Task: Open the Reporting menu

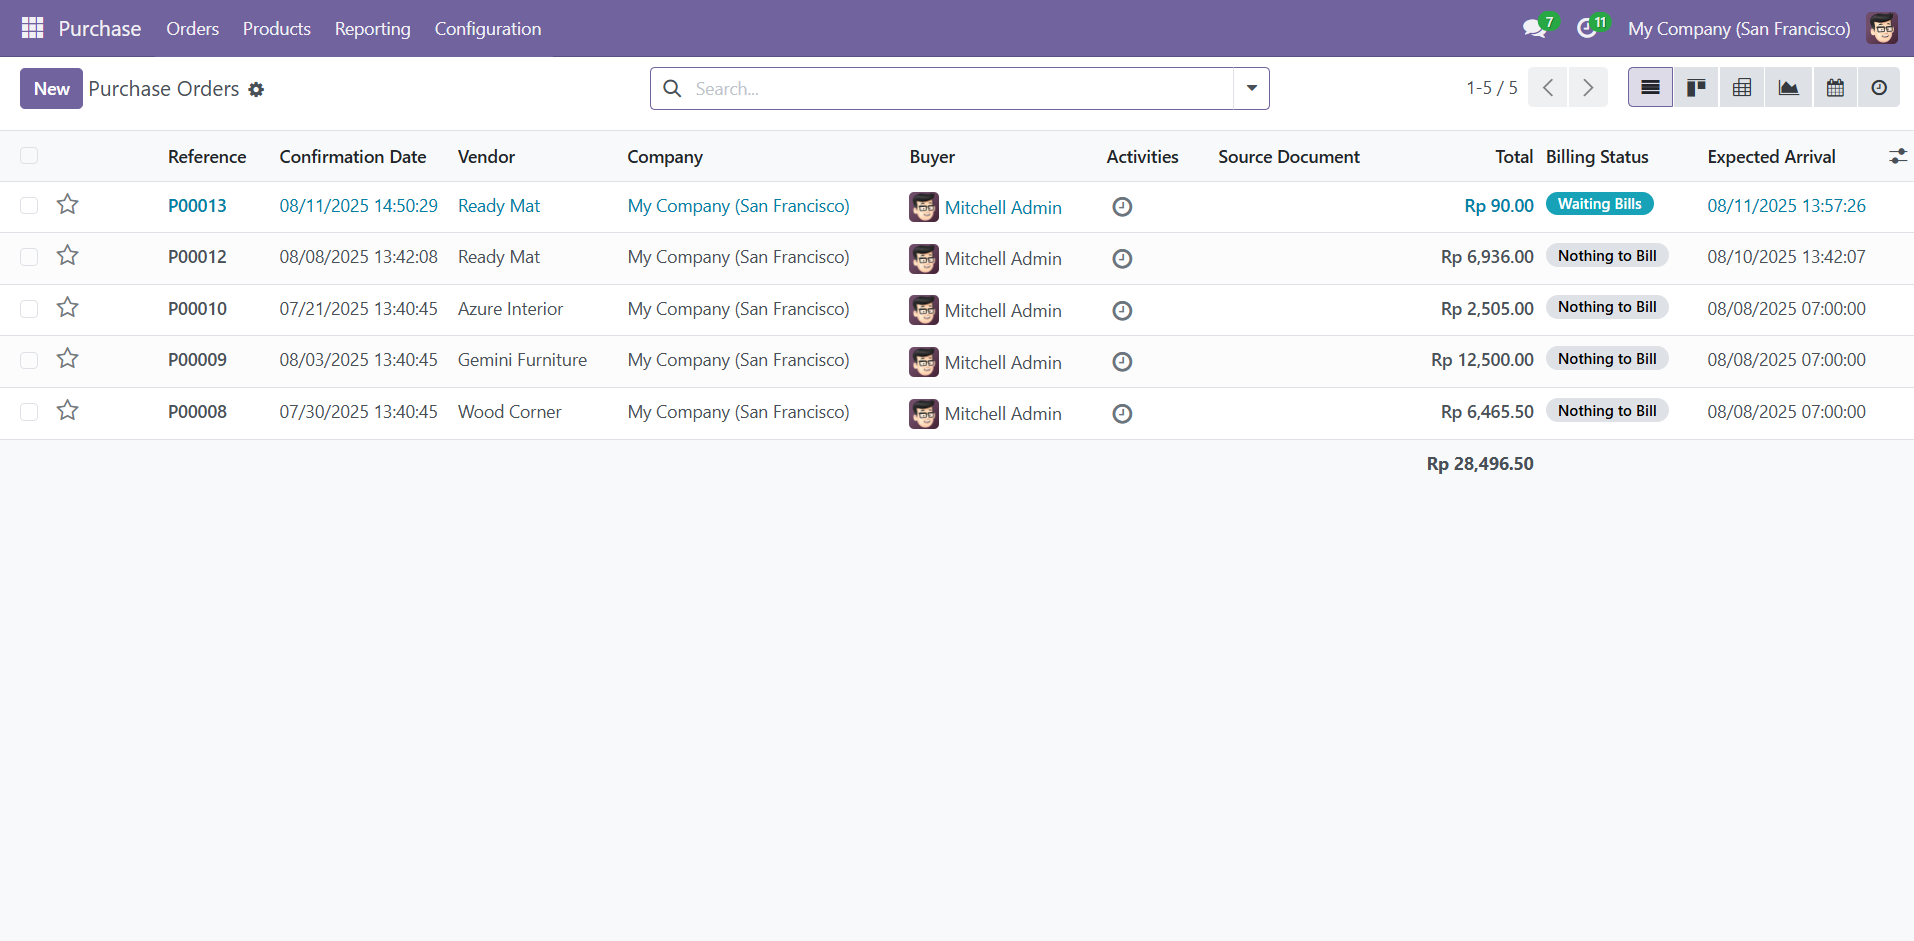Action: point(372,29)
